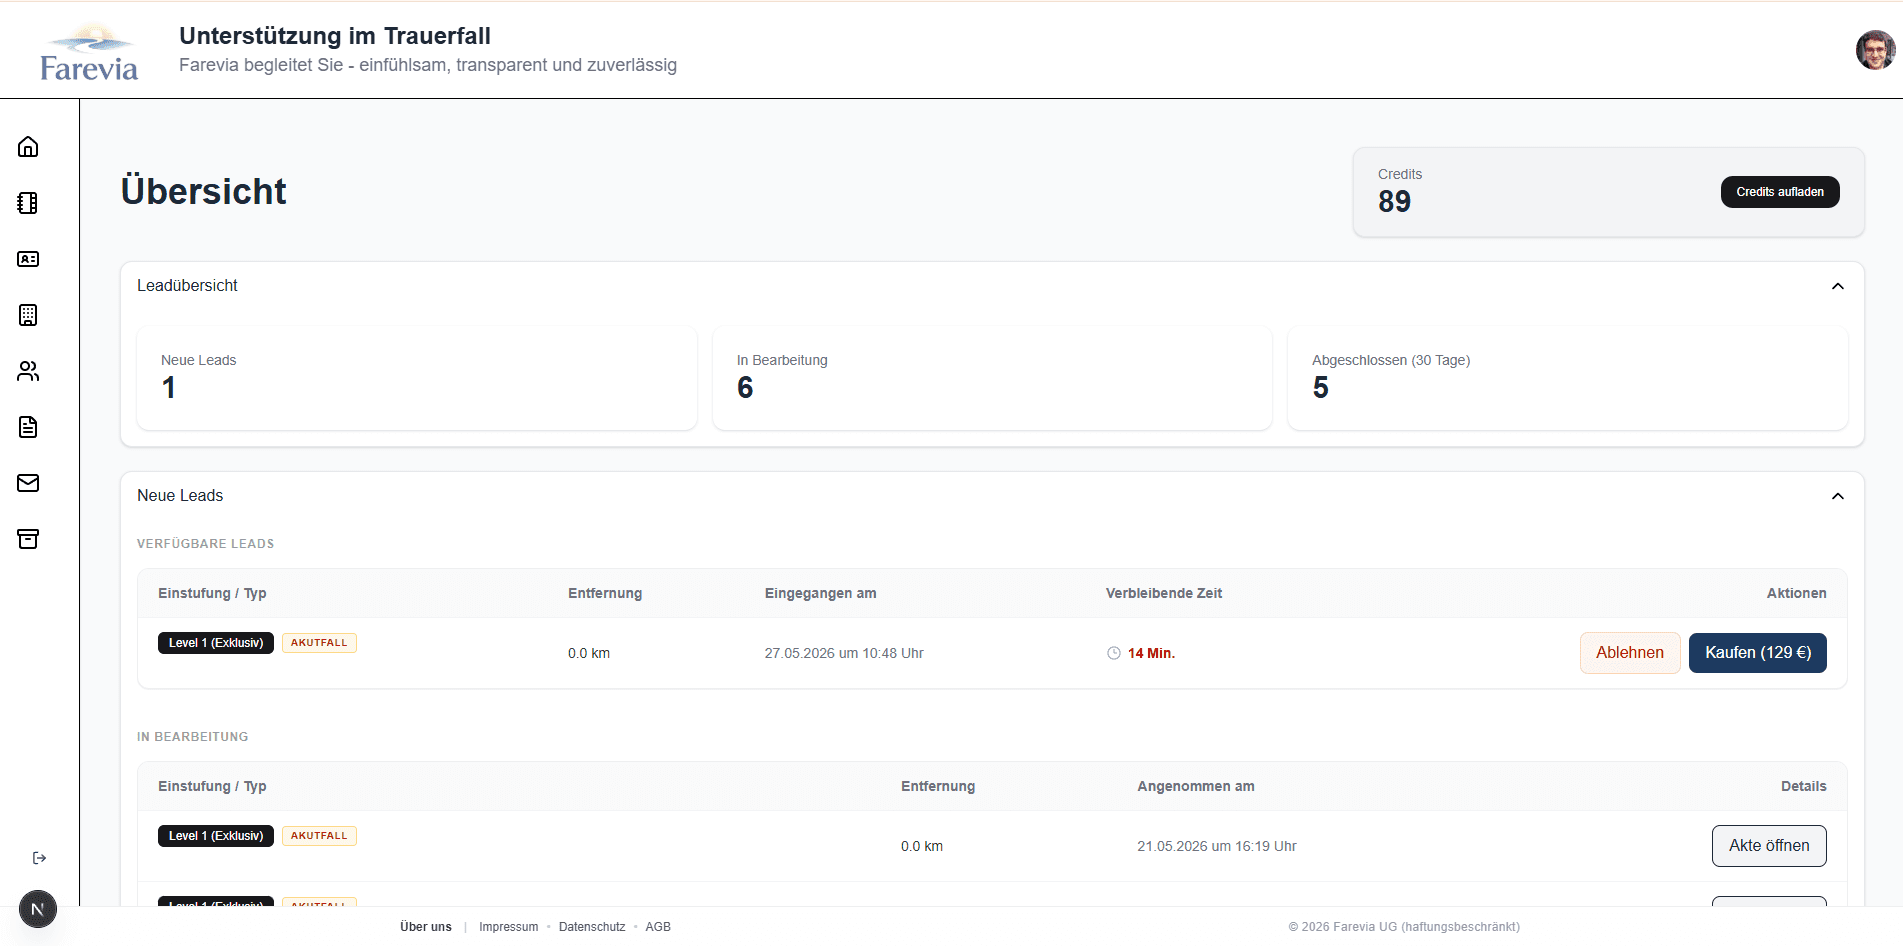Collapse the Neue Leads section
Viewport: 1903px width, 946px height.
(1837, 496)
